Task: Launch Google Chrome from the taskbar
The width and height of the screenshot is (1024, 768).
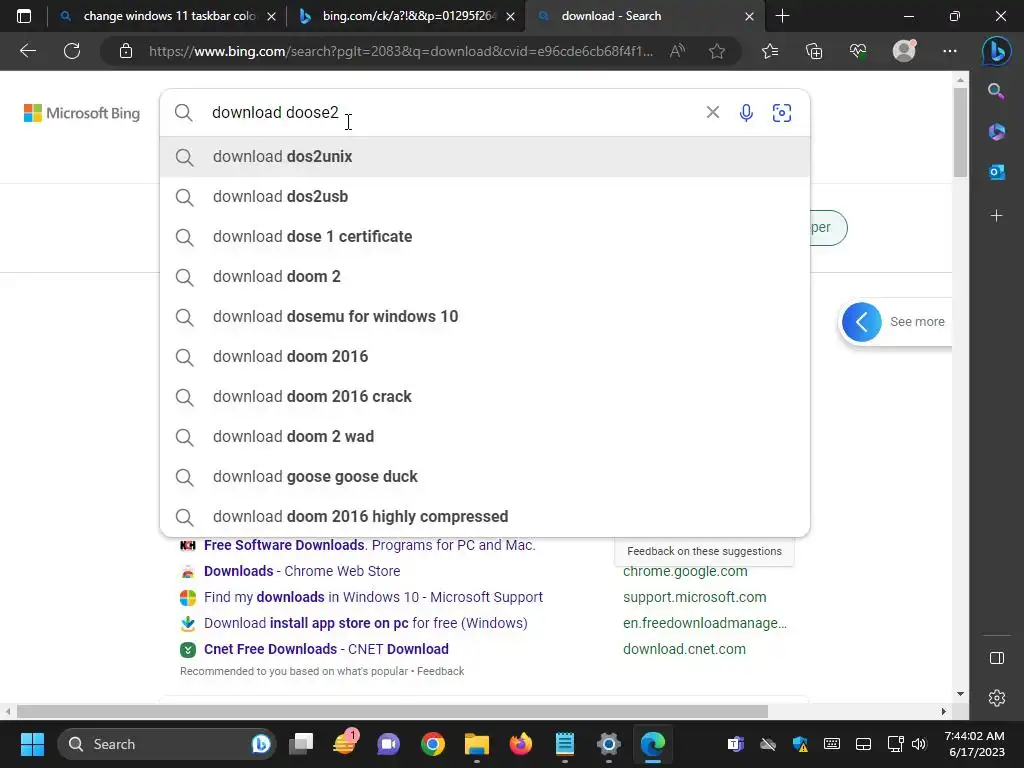Action: tap(432, 744)
